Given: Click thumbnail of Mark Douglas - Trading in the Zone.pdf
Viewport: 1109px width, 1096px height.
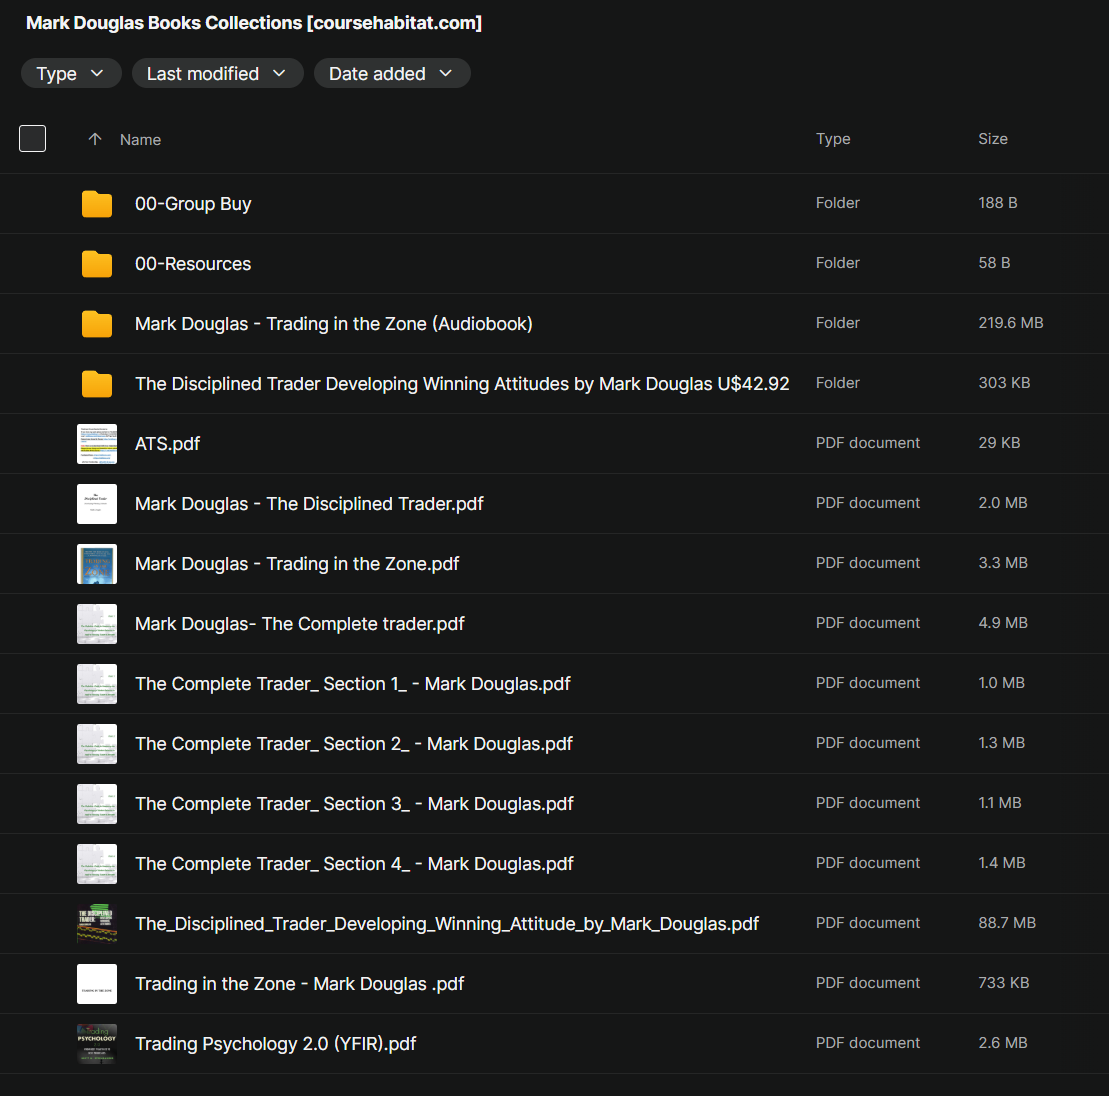Looking at the screenshot, I should tap(97, 564).
